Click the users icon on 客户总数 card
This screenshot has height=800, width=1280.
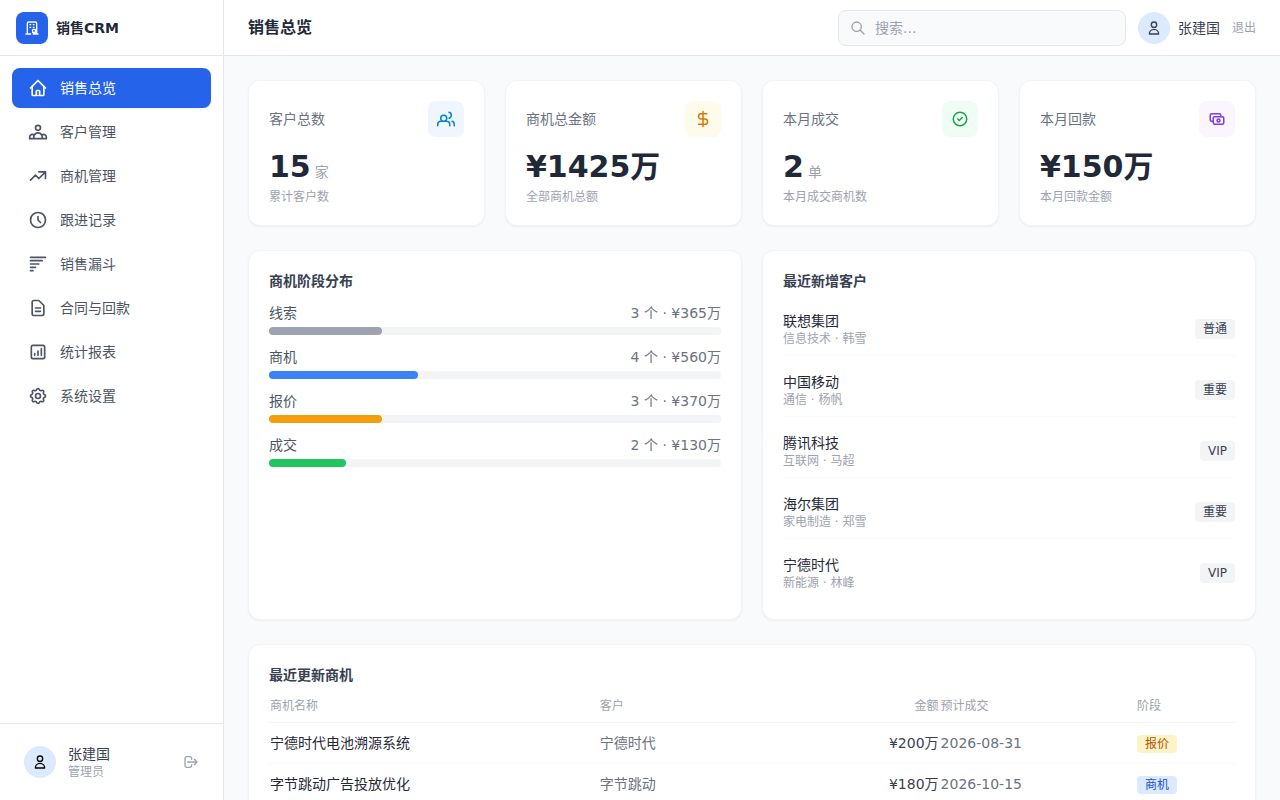[x=446, y=119]
